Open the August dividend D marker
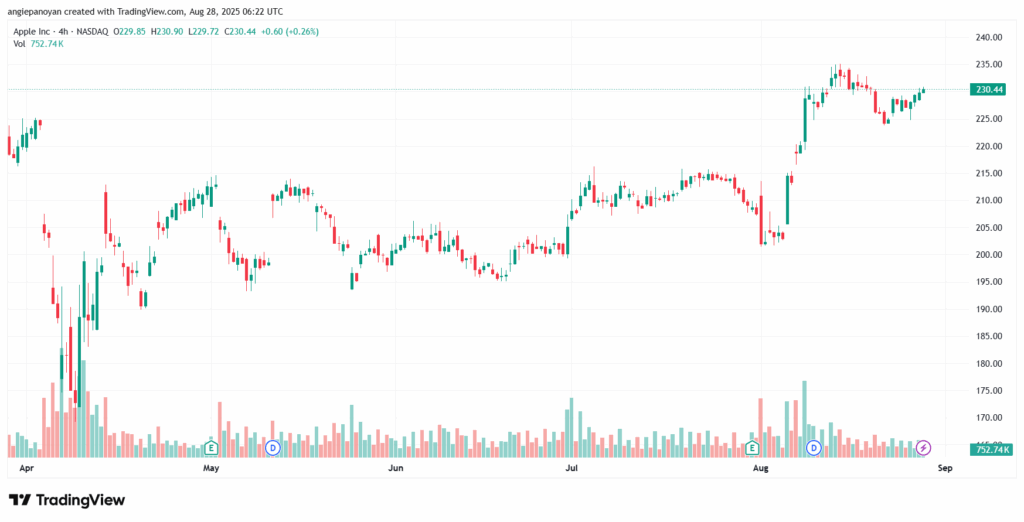This screenshot has height=522, width=1024. coord(814,447)
